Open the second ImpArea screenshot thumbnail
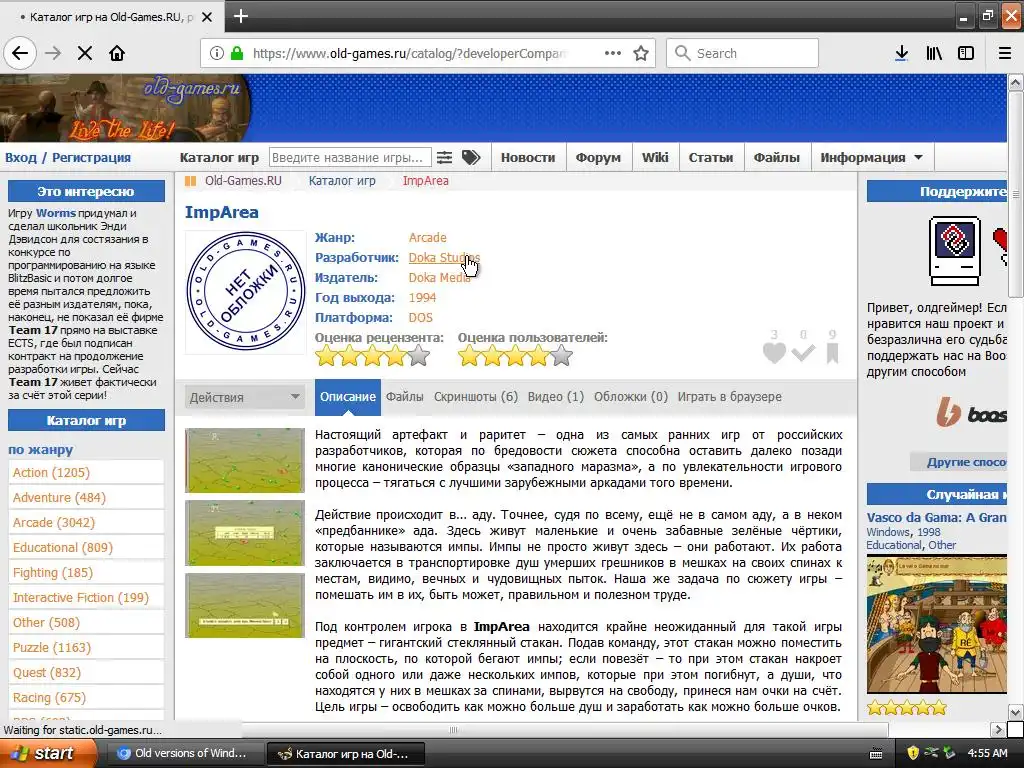The height and width of the screenshot is (768, 1024). pyautogui.click(x=245, y=533)
